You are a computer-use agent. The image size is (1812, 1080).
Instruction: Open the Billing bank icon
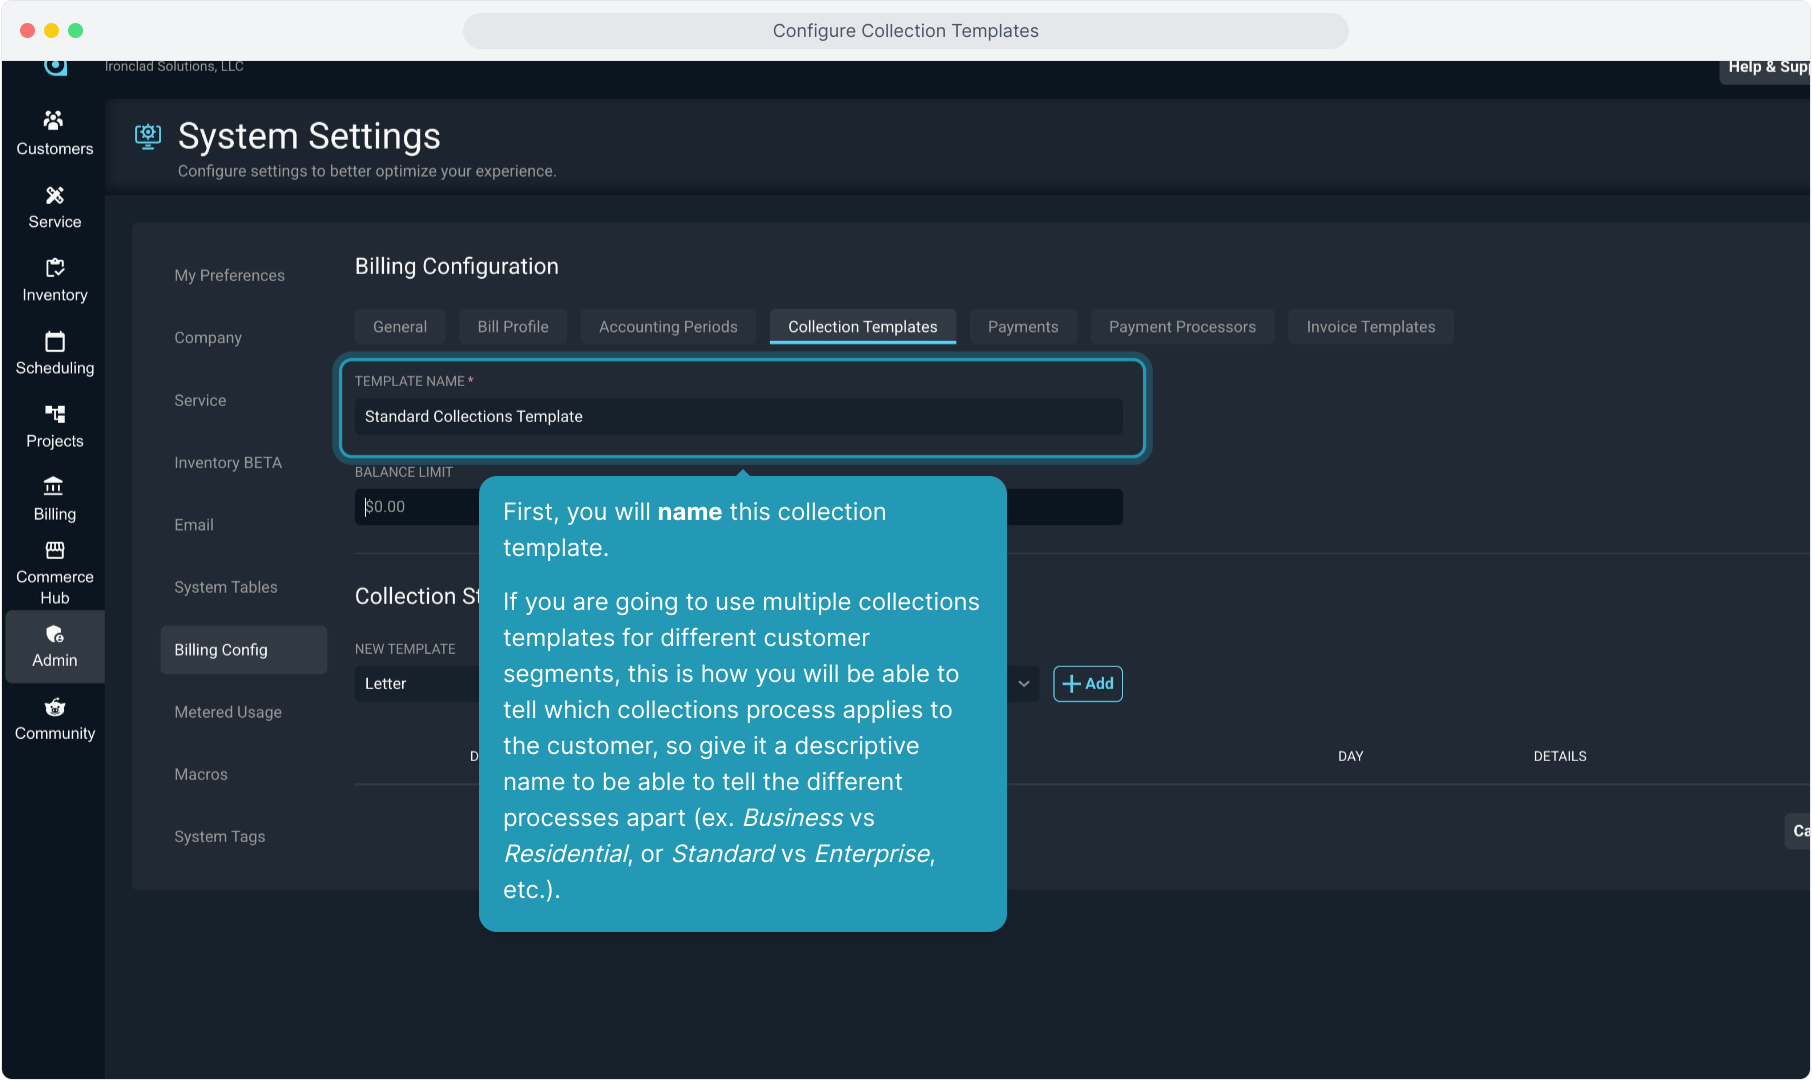(x=54, y=487)
